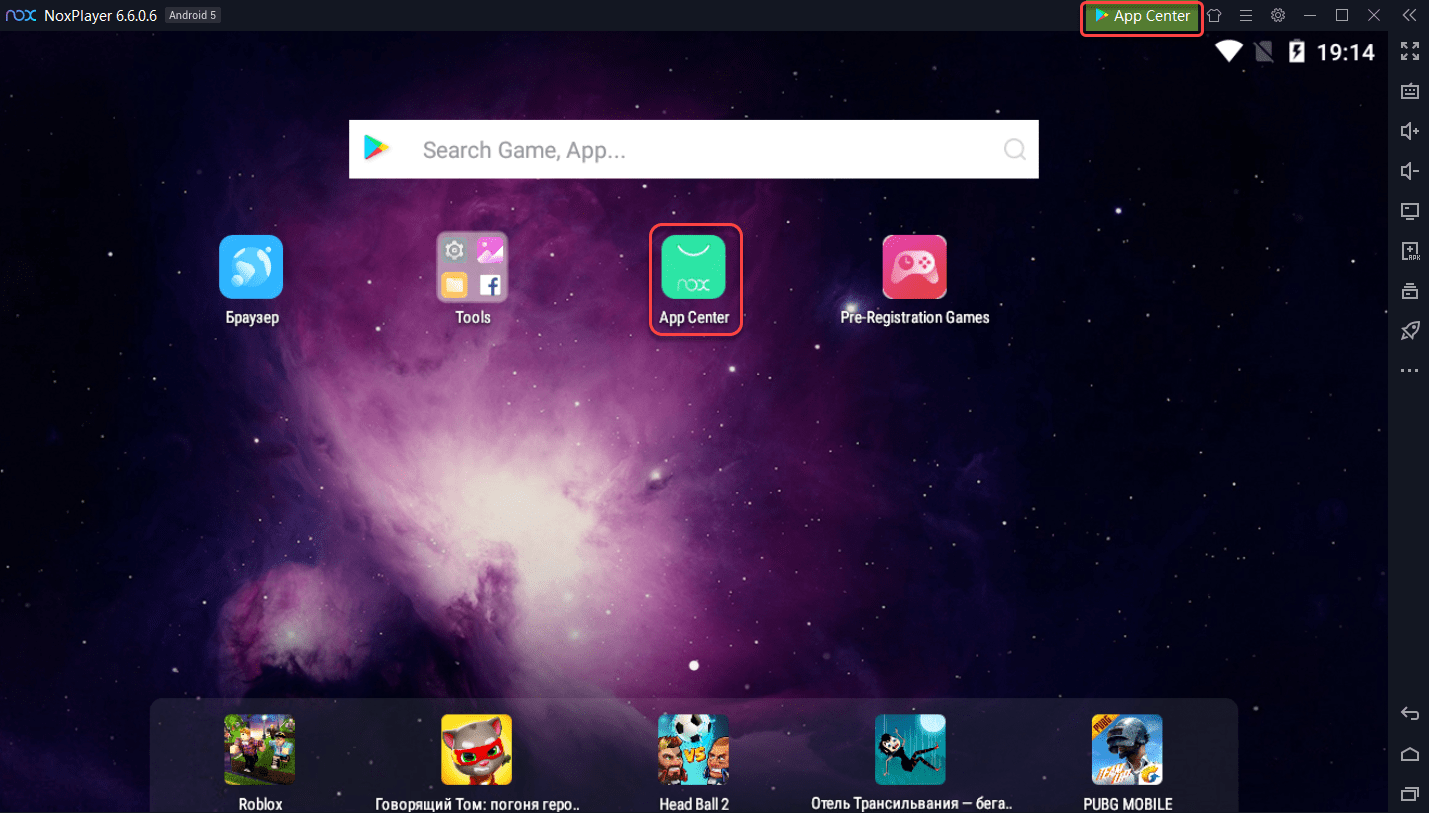Toggle fullscreen mode in sidebar
The image size is (1429, 813).
[x=1410, y=51]
